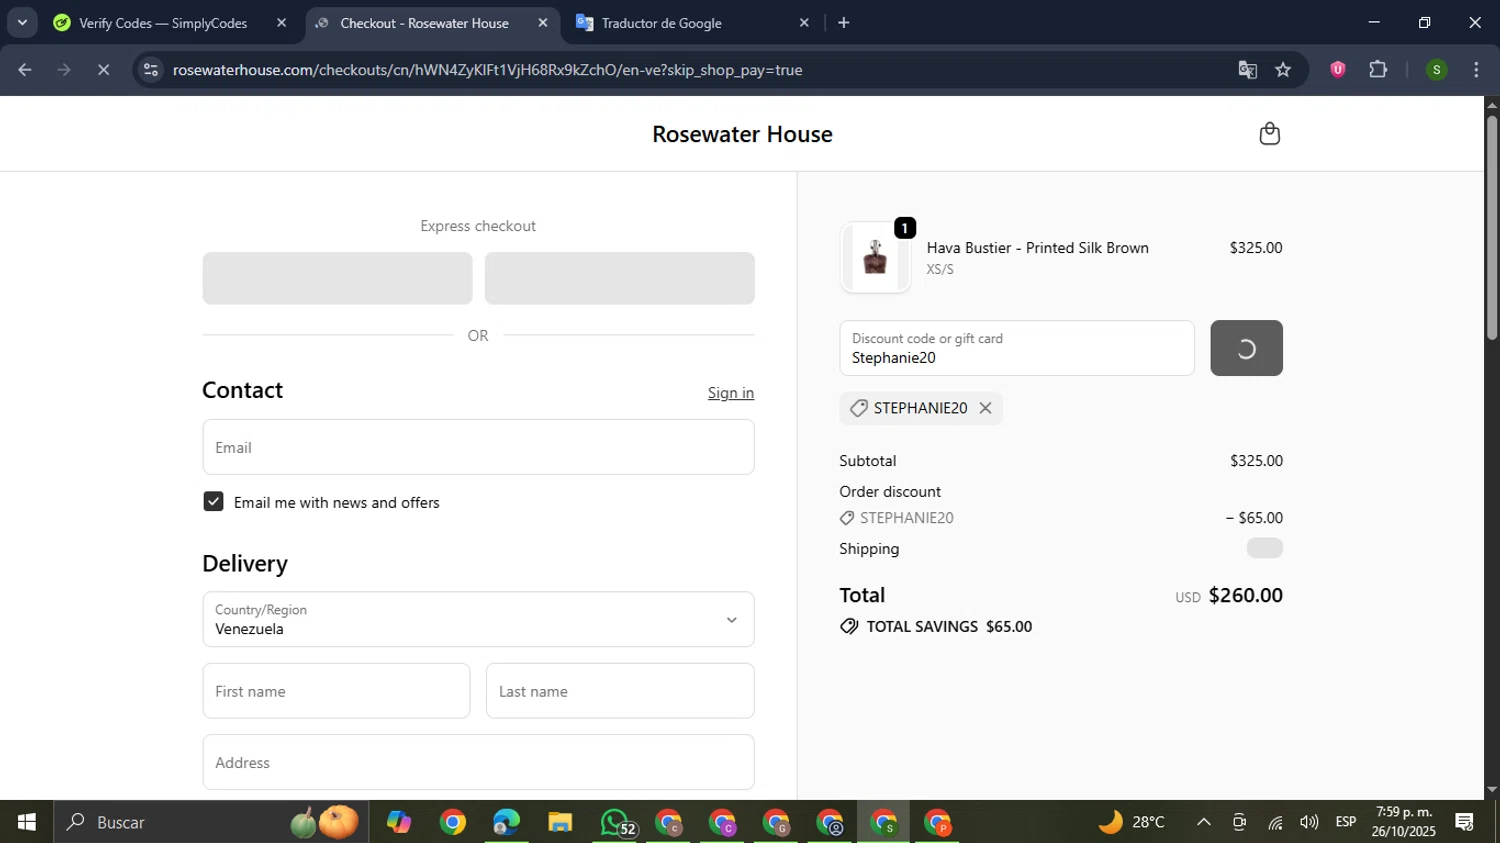Viewport: 1500px width, 843px height.
Task: Toggle Email me with news and offers
Action: coord(213,502)
